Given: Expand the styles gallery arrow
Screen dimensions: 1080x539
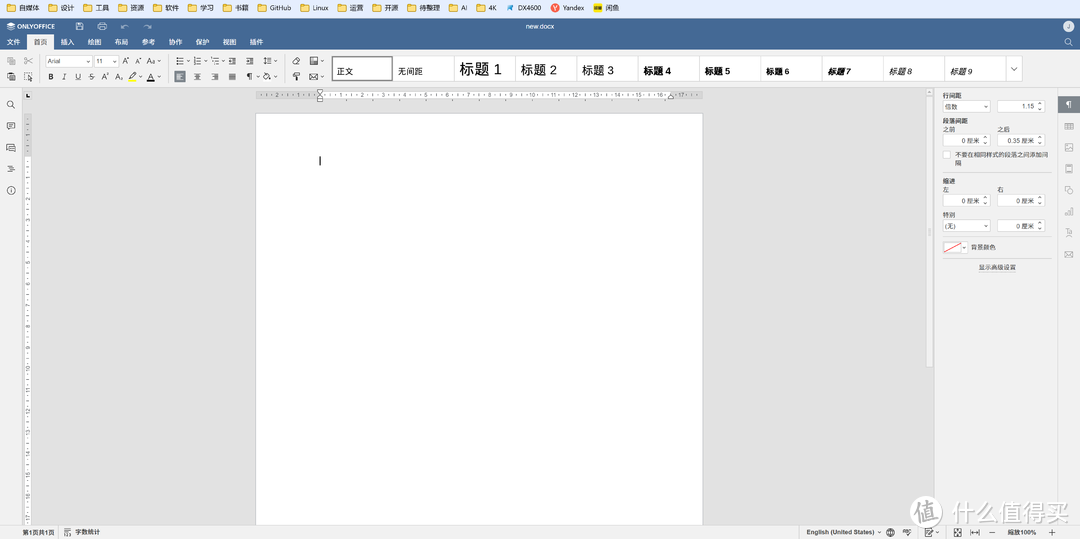Looking at the screenshot, I should click(1014, 69).
